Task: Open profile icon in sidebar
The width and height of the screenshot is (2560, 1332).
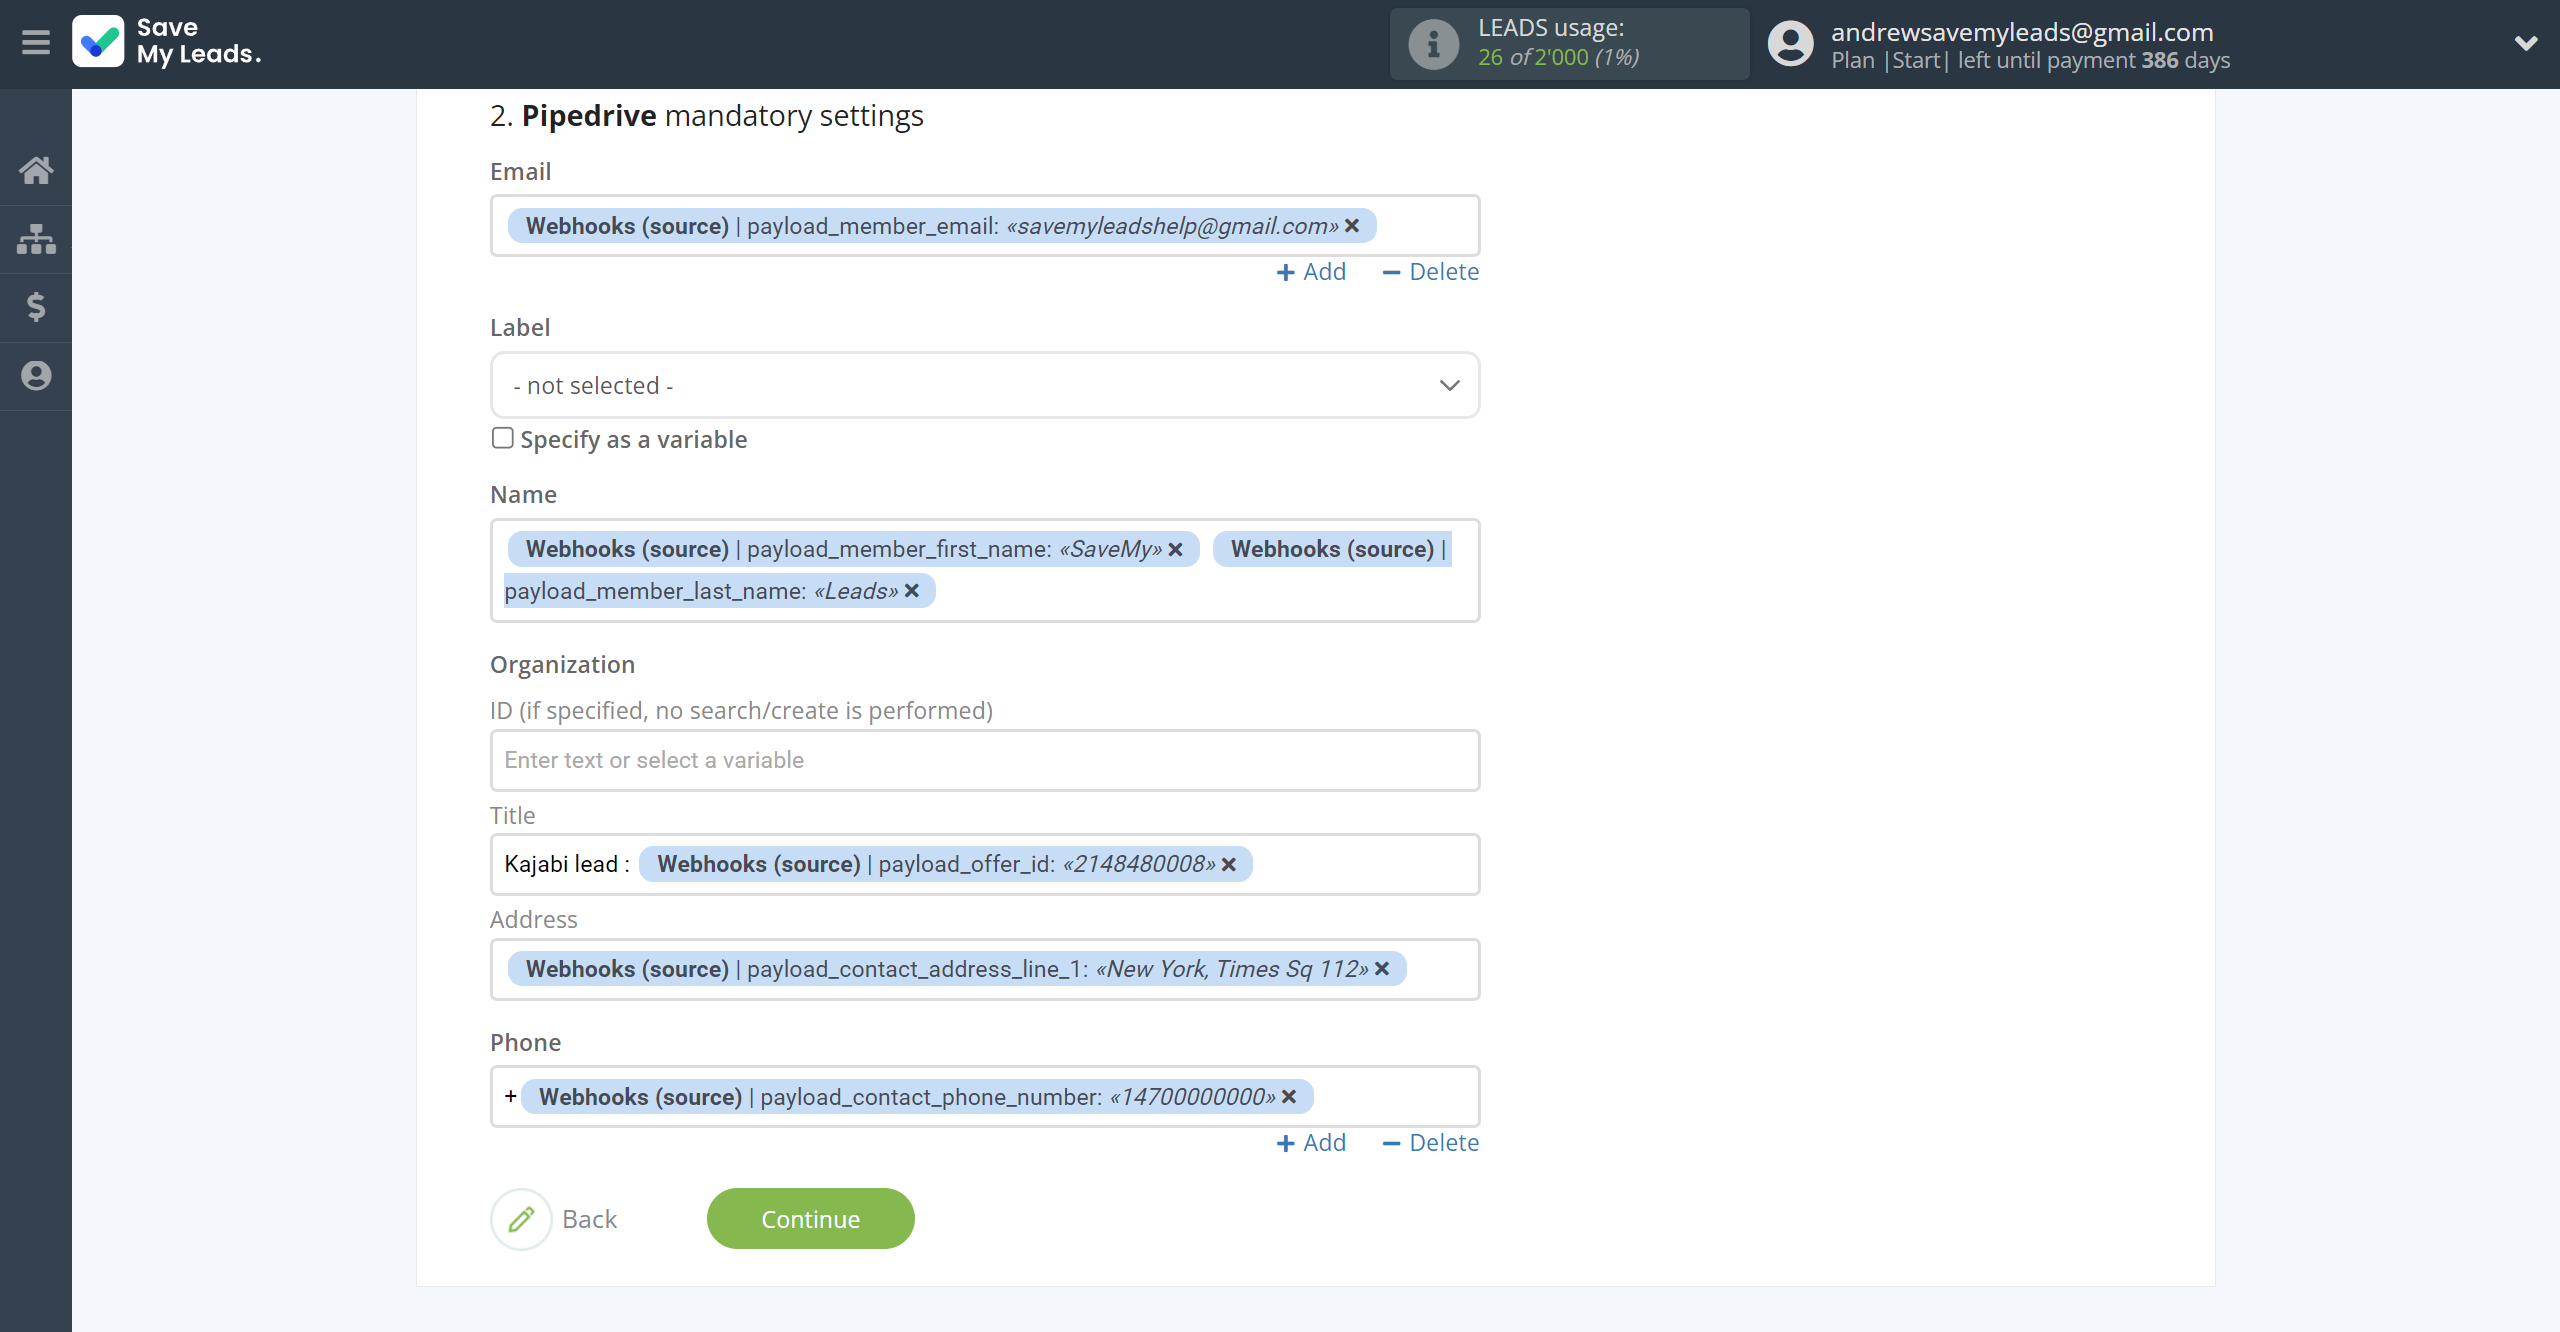Action: coord(36,376)
